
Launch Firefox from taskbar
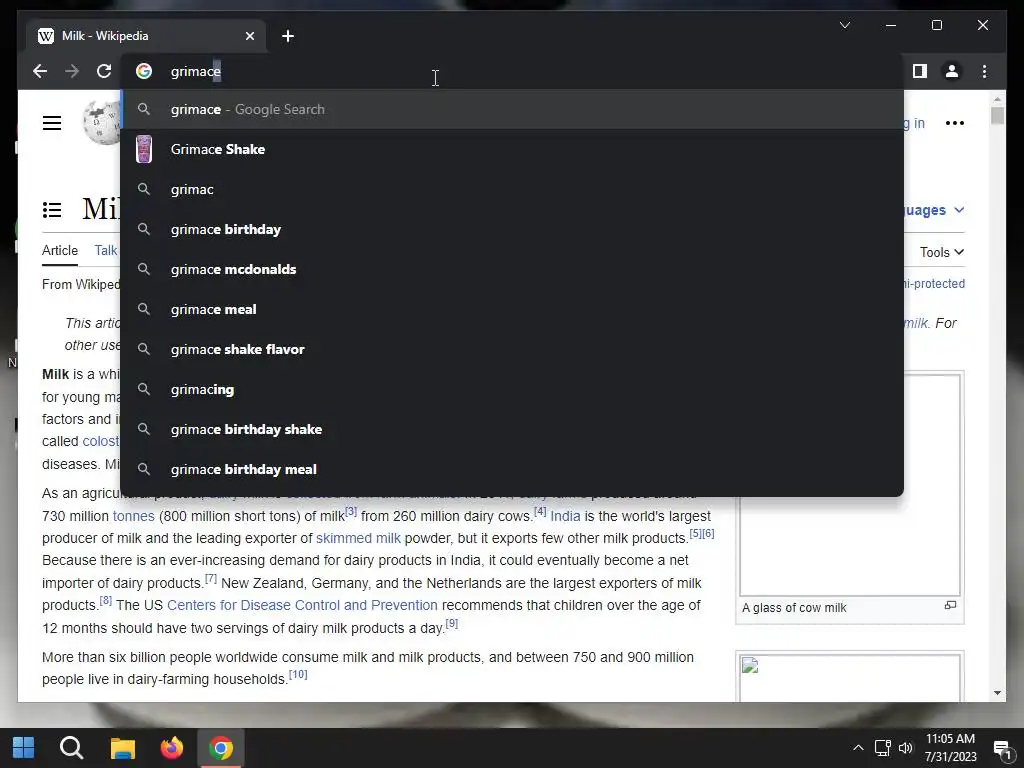(x=172, y=748)
